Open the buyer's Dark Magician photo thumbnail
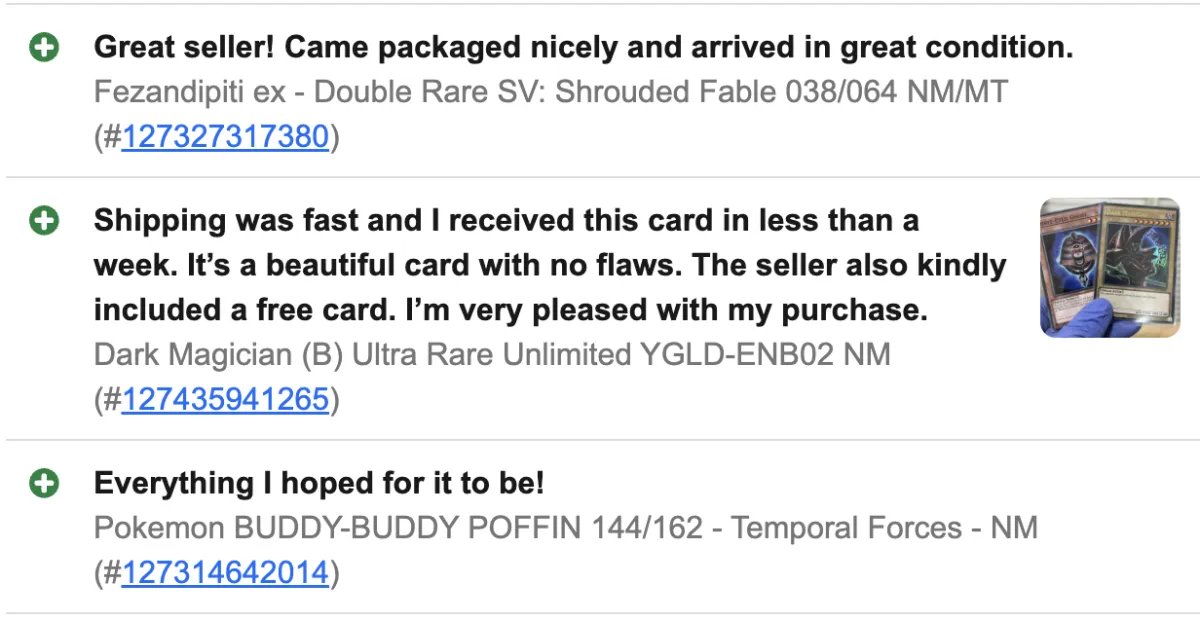The image size is (1200, 621). [1109, 267]
